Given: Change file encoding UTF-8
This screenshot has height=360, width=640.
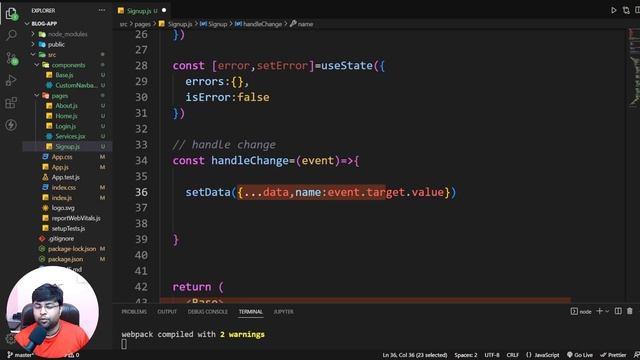Looking at the screenshot, I should pyautogui.click(x=492, y=355).
